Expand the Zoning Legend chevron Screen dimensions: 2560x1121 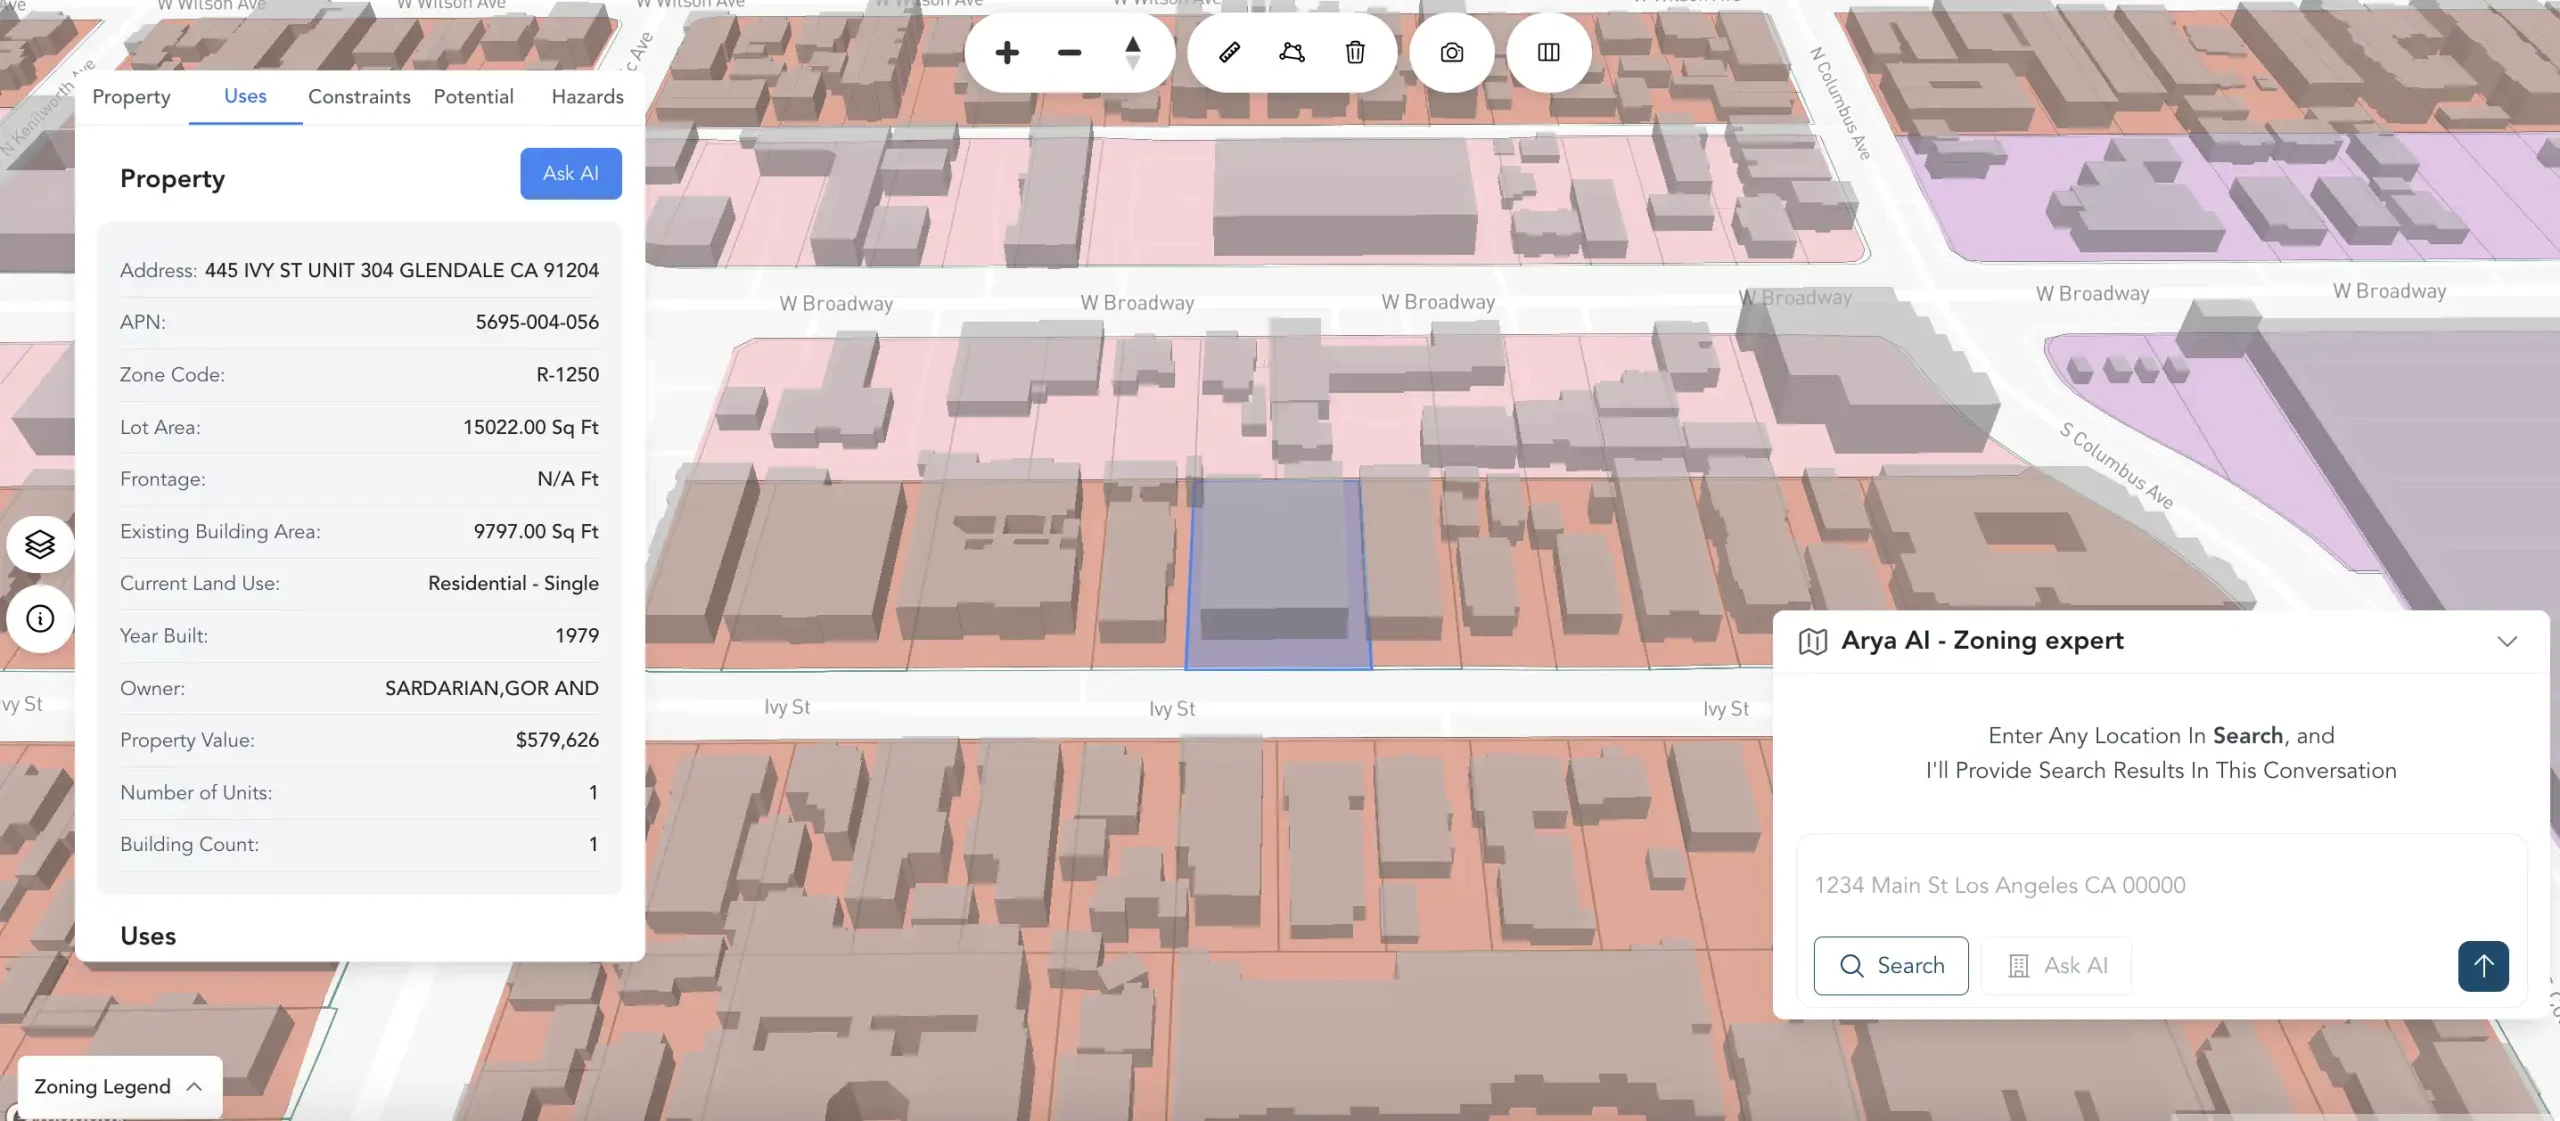[x=193, y=1086]
